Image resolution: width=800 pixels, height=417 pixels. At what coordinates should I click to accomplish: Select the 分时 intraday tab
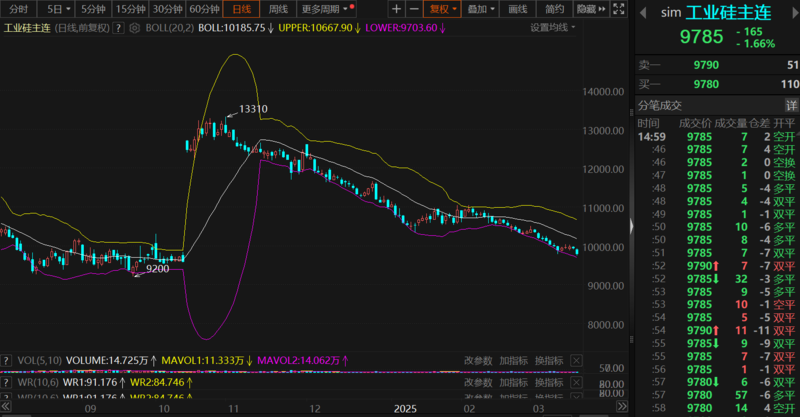tap(19, 9)
